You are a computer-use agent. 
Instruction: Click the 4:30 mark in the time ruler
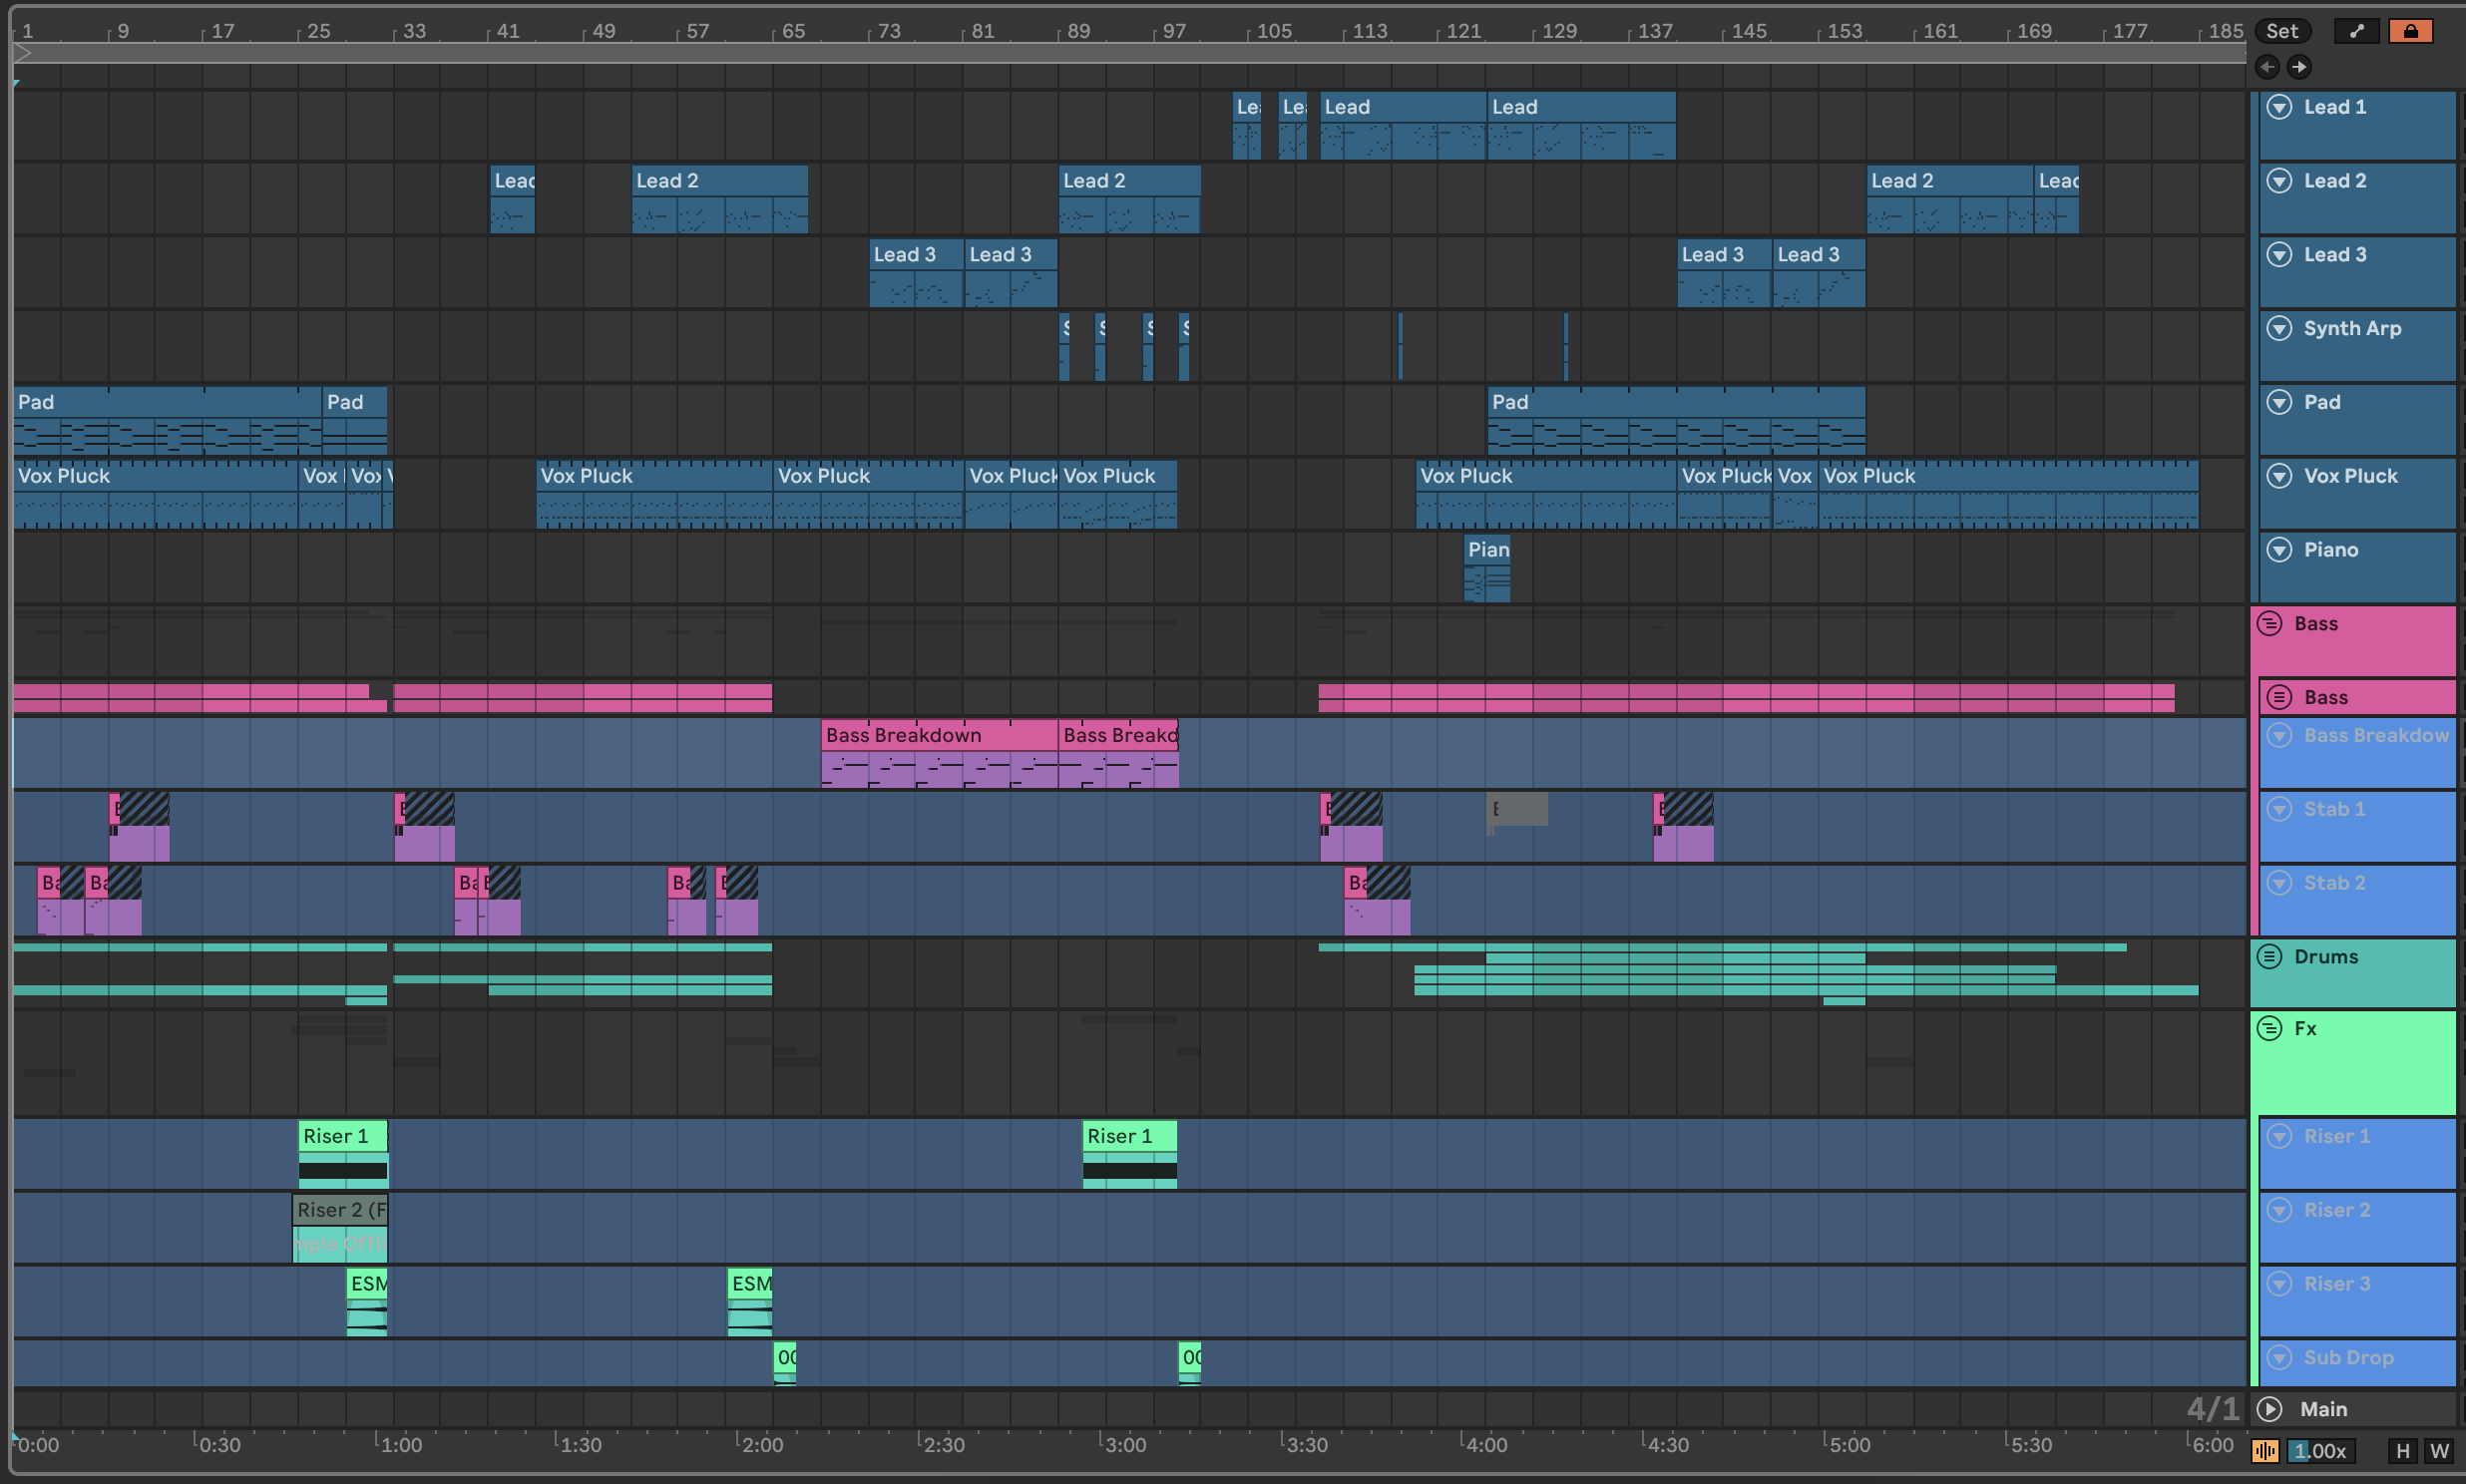[x=1667, y=1445]
